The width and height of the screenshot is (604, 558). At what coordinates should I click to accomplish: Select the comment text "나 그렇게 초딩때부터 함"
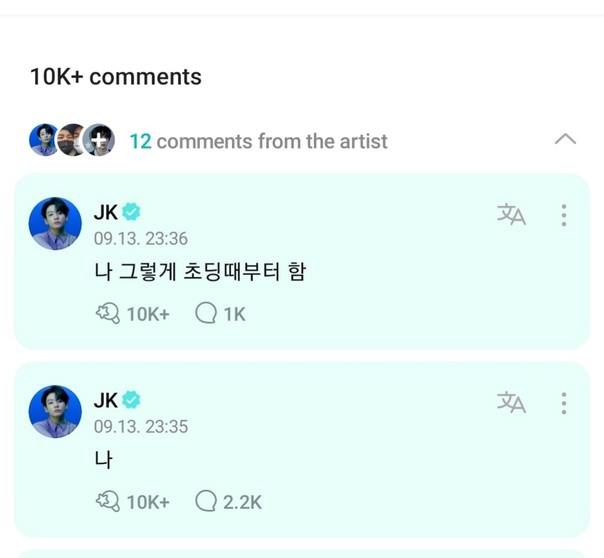pyautogui.click(x=199, y=270)
